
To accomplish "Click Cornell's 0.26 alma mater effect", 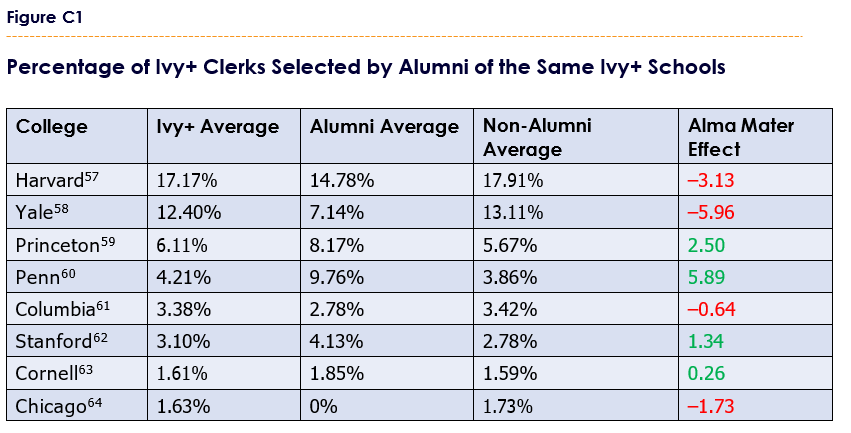I will click(x=706, y=373).
